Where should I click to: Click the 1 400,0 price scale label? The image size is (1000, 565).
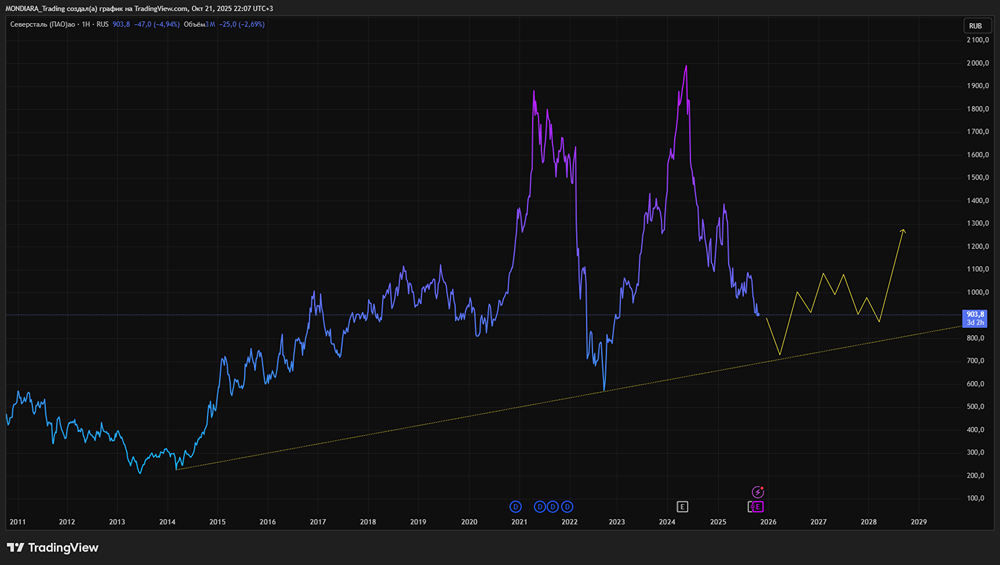[978, 201]
